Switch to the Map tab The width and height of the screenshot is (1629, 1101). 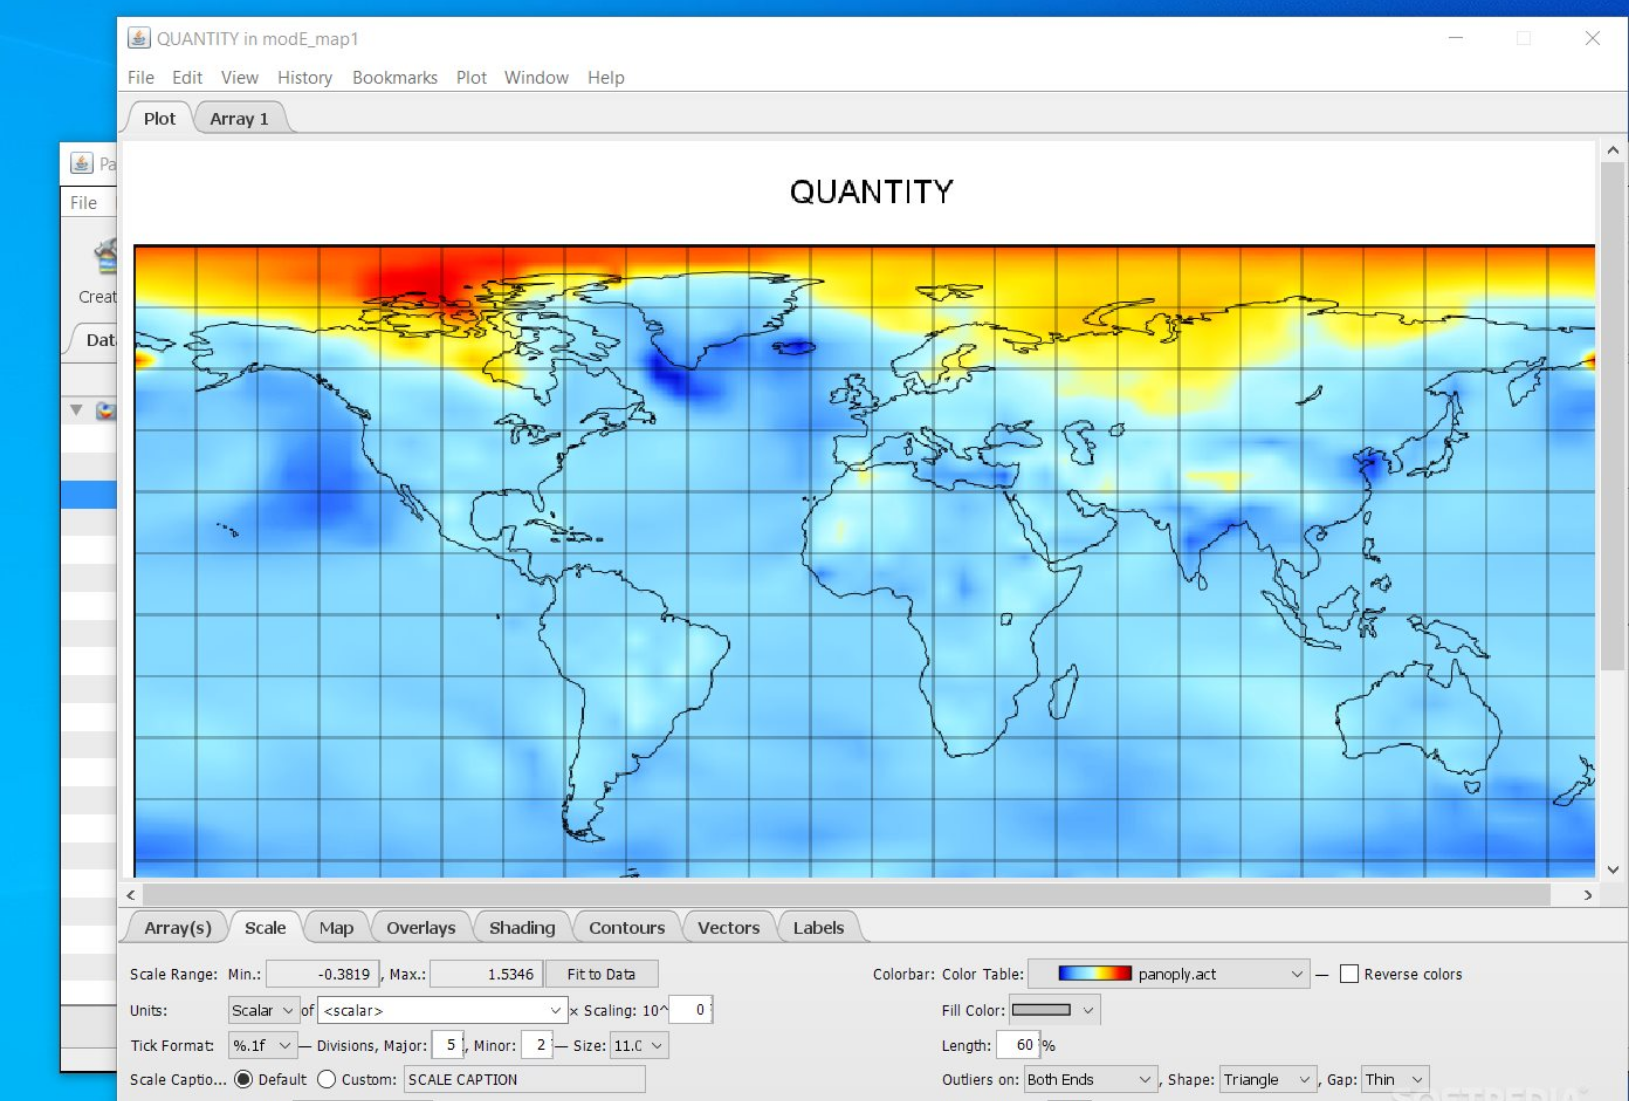pos(336,927)
